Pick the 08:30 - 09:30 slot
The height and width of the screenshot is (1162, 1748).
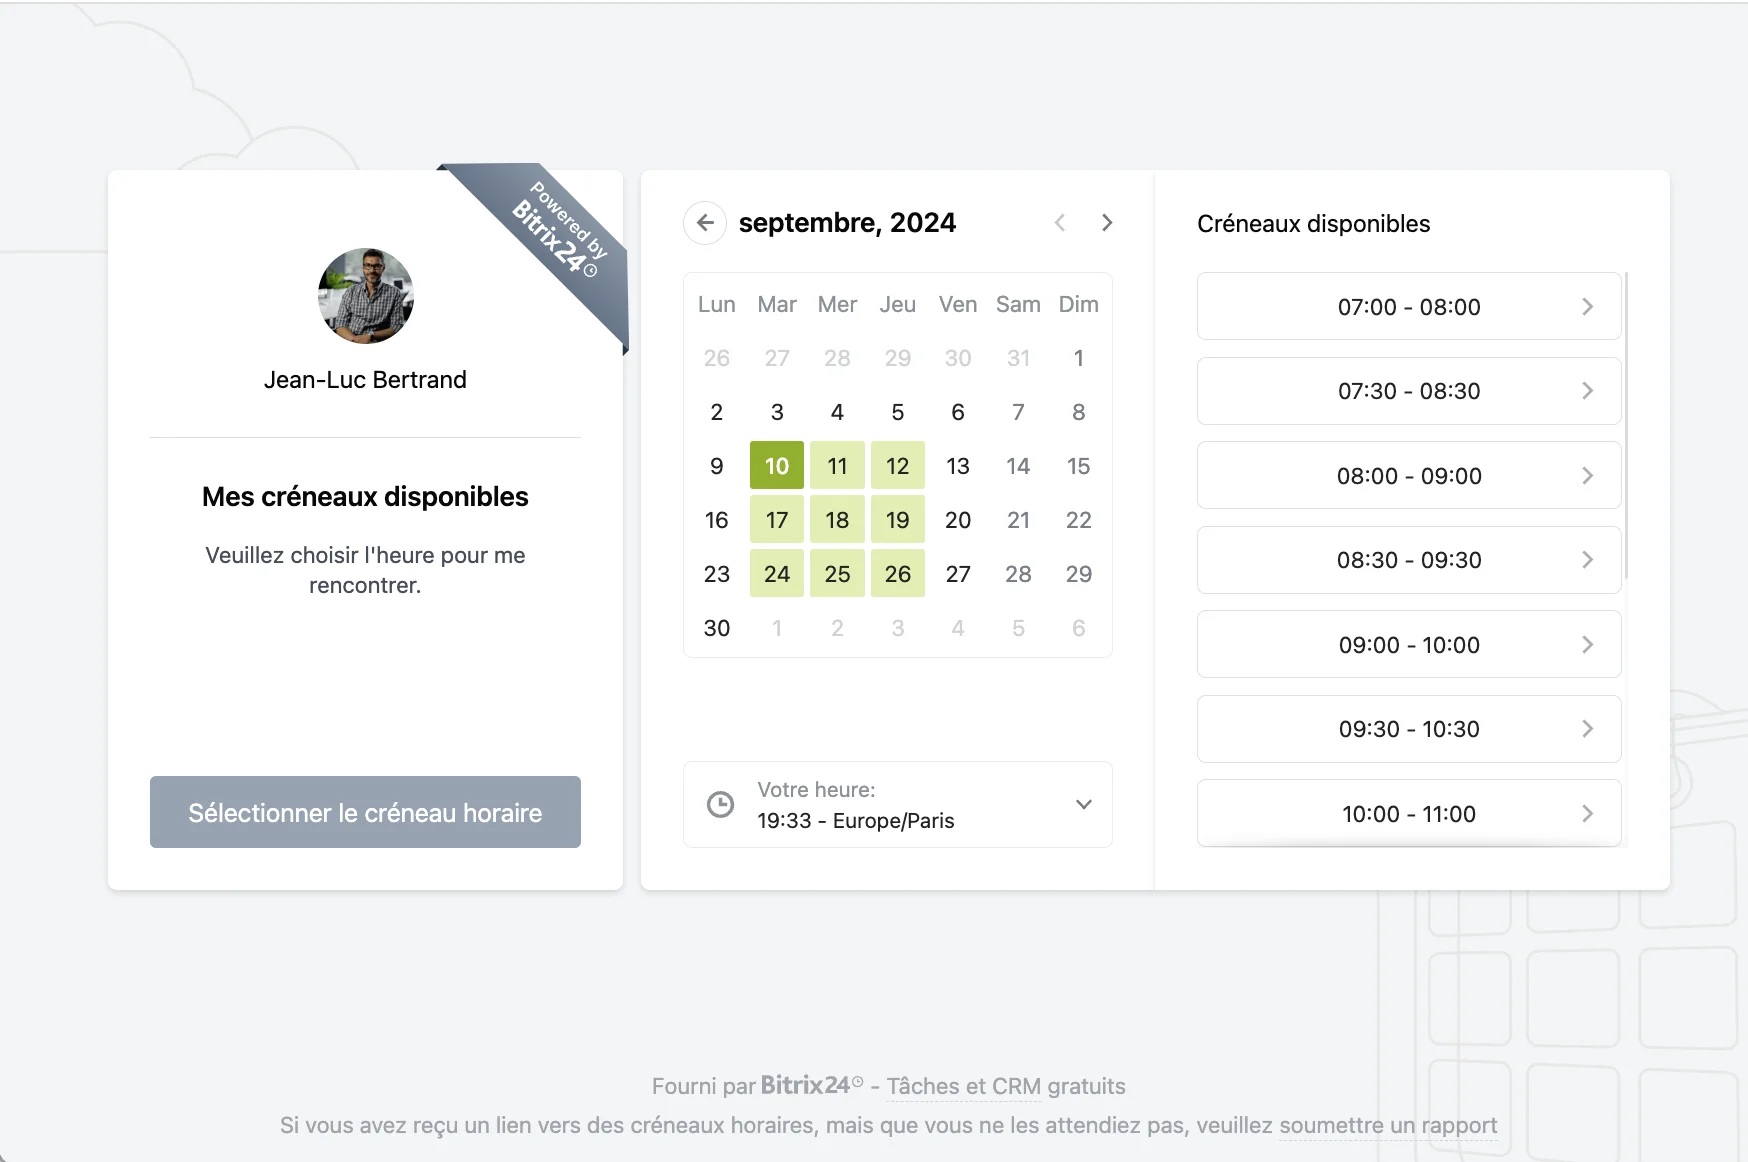(1408, 560)
